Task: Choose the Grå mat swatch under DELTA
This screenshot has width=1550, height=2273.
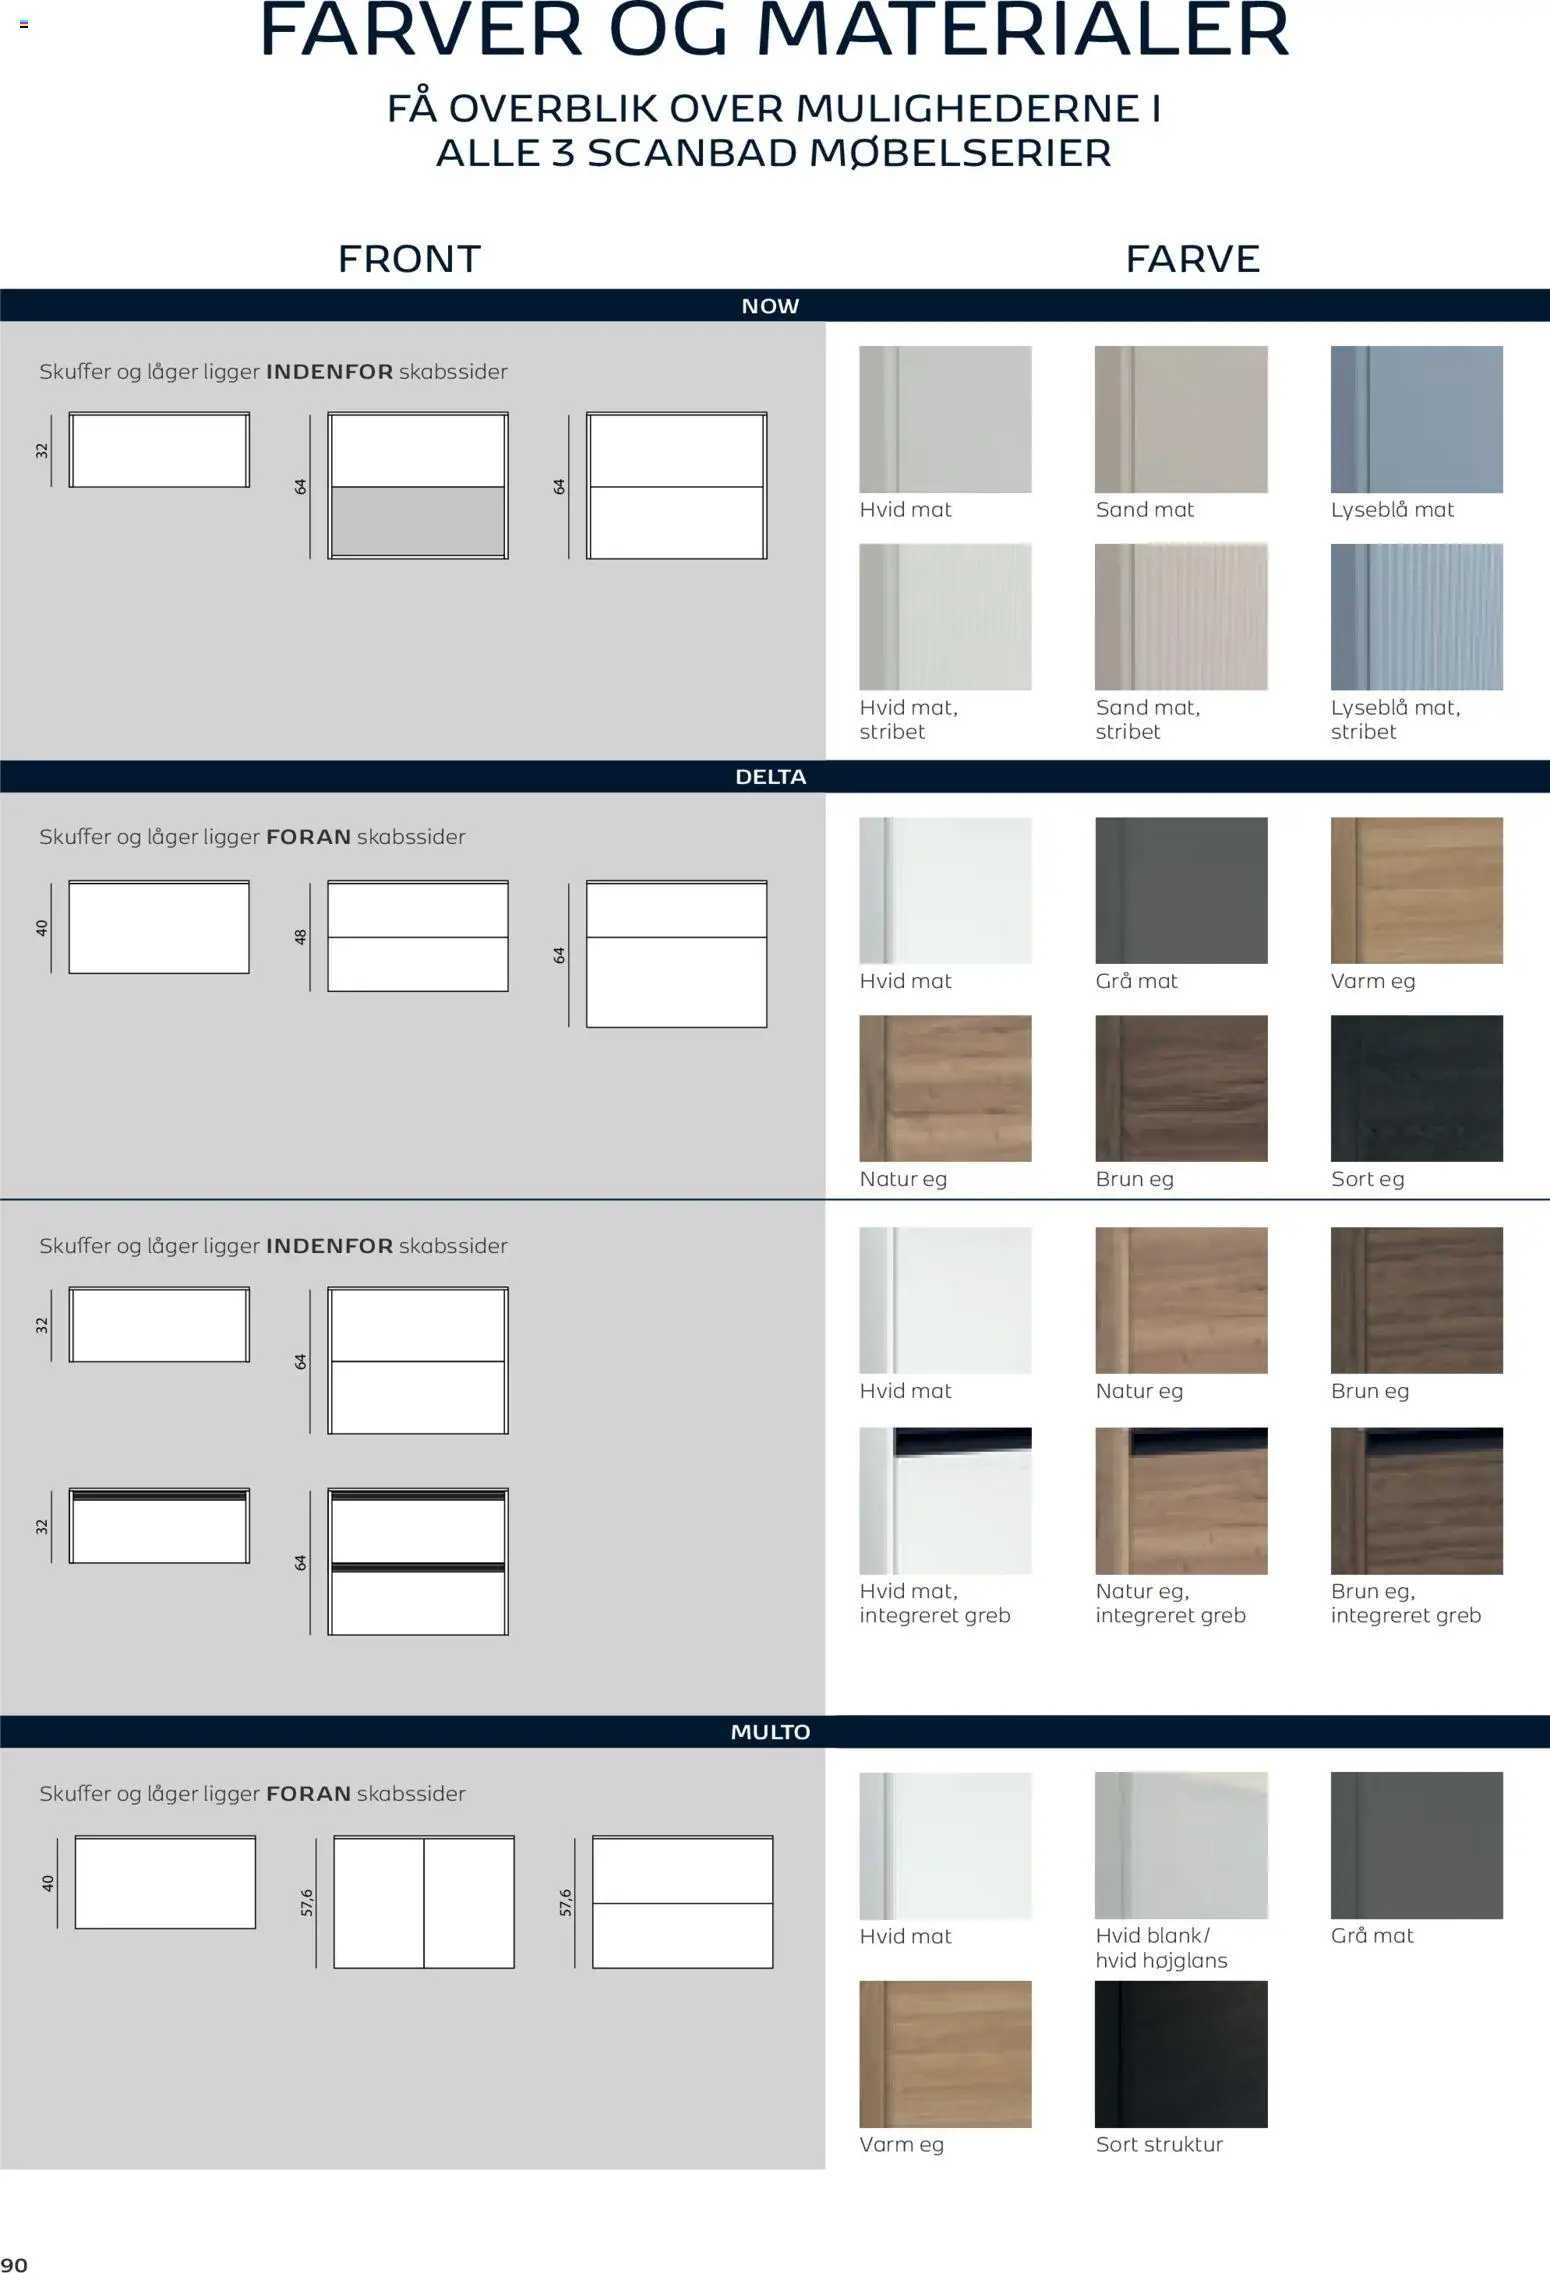Action: (1181, 891)
